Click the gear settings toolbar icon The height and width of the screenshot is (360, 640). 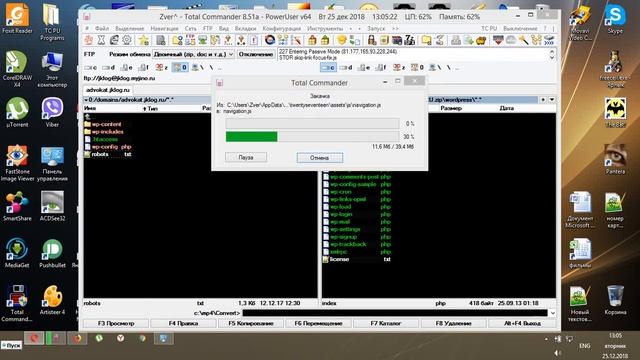(x=127, y=40)
